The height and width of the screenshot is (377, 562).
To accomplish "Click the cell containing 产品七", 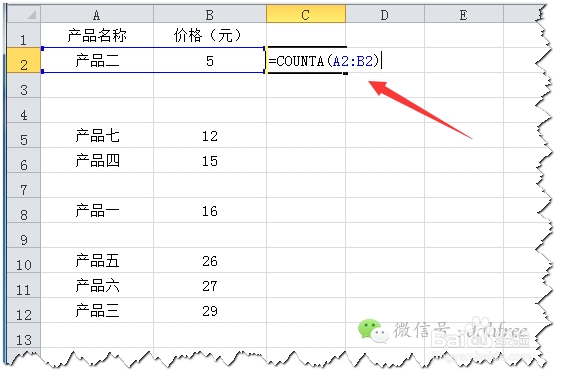I will click(97, 135).
